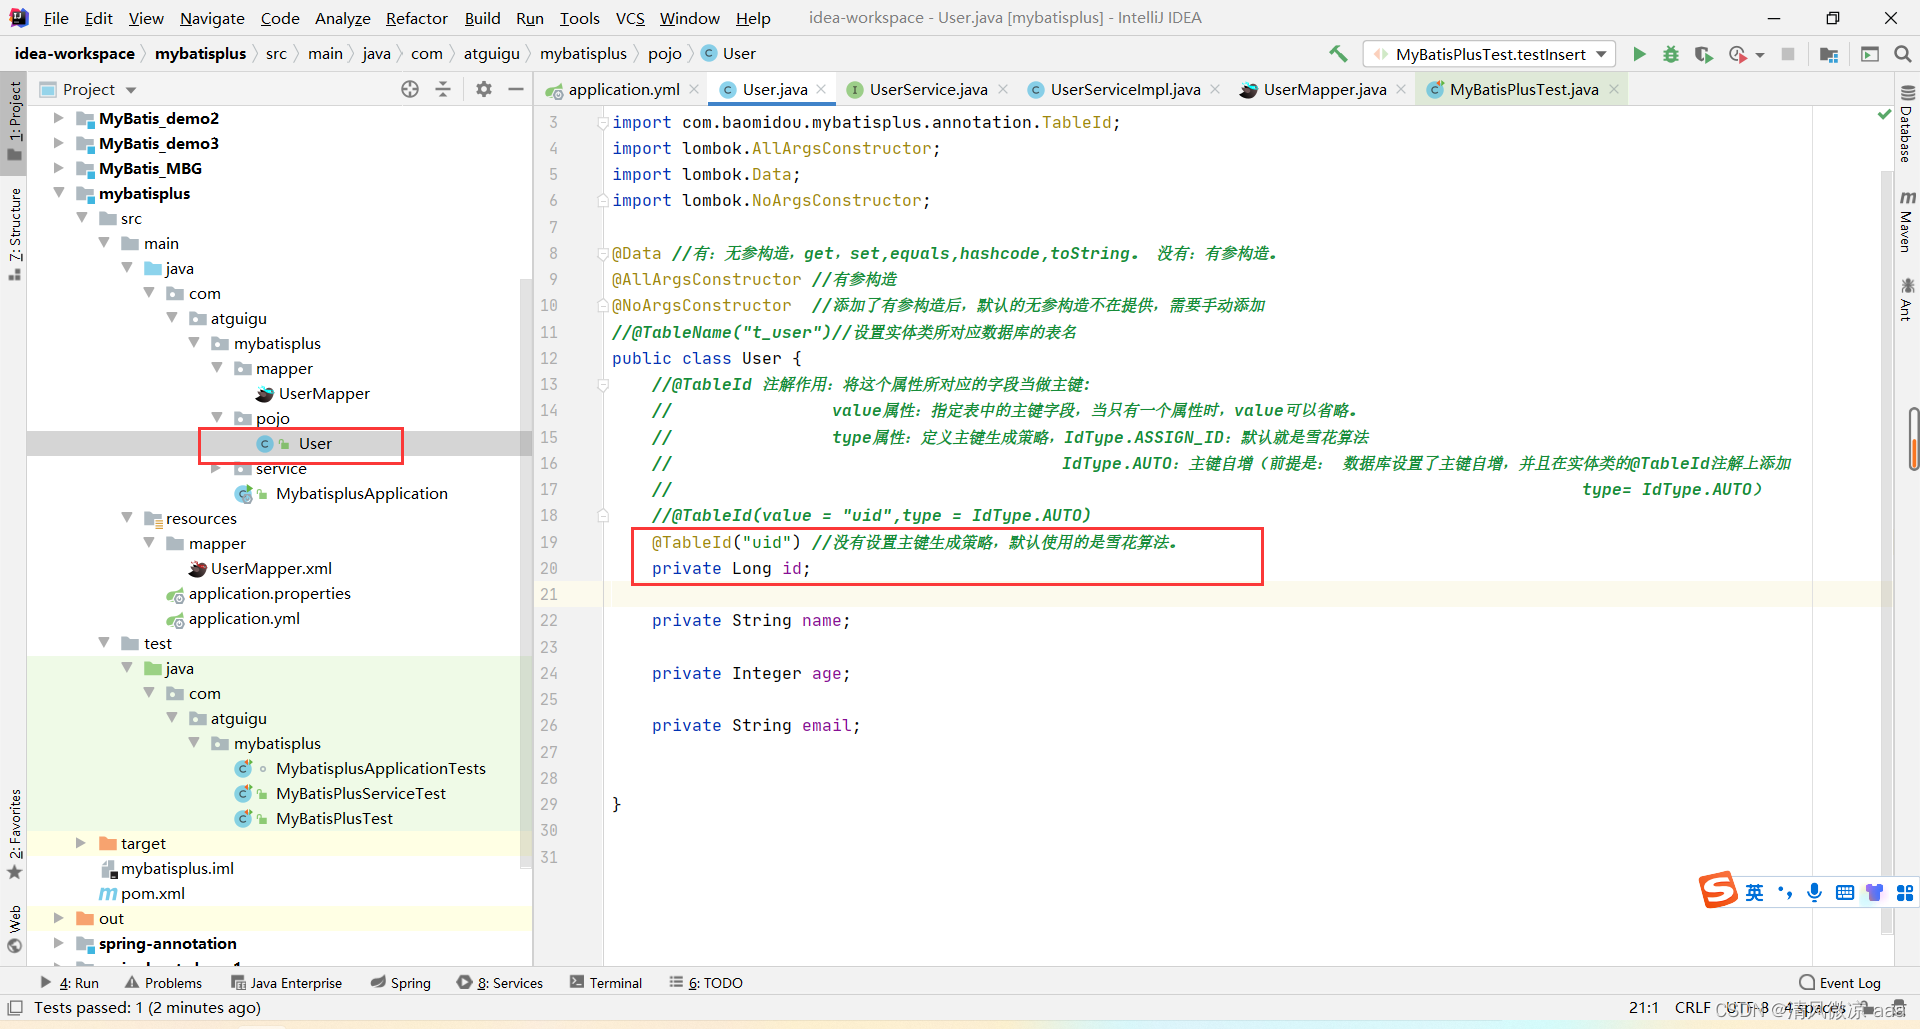
Task: Click the 21:1 caret position indicator
Action: pyautogui.click(x=1644, y=1008)
